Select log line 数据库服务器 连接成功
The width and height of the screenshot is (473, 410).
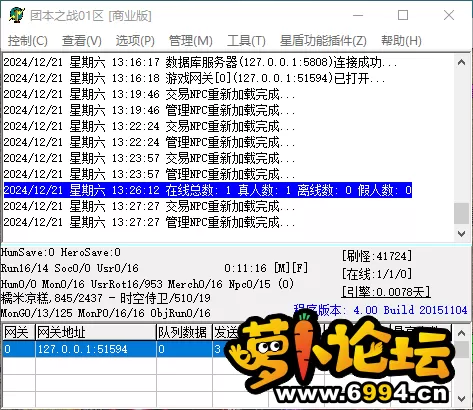point(200,62)
